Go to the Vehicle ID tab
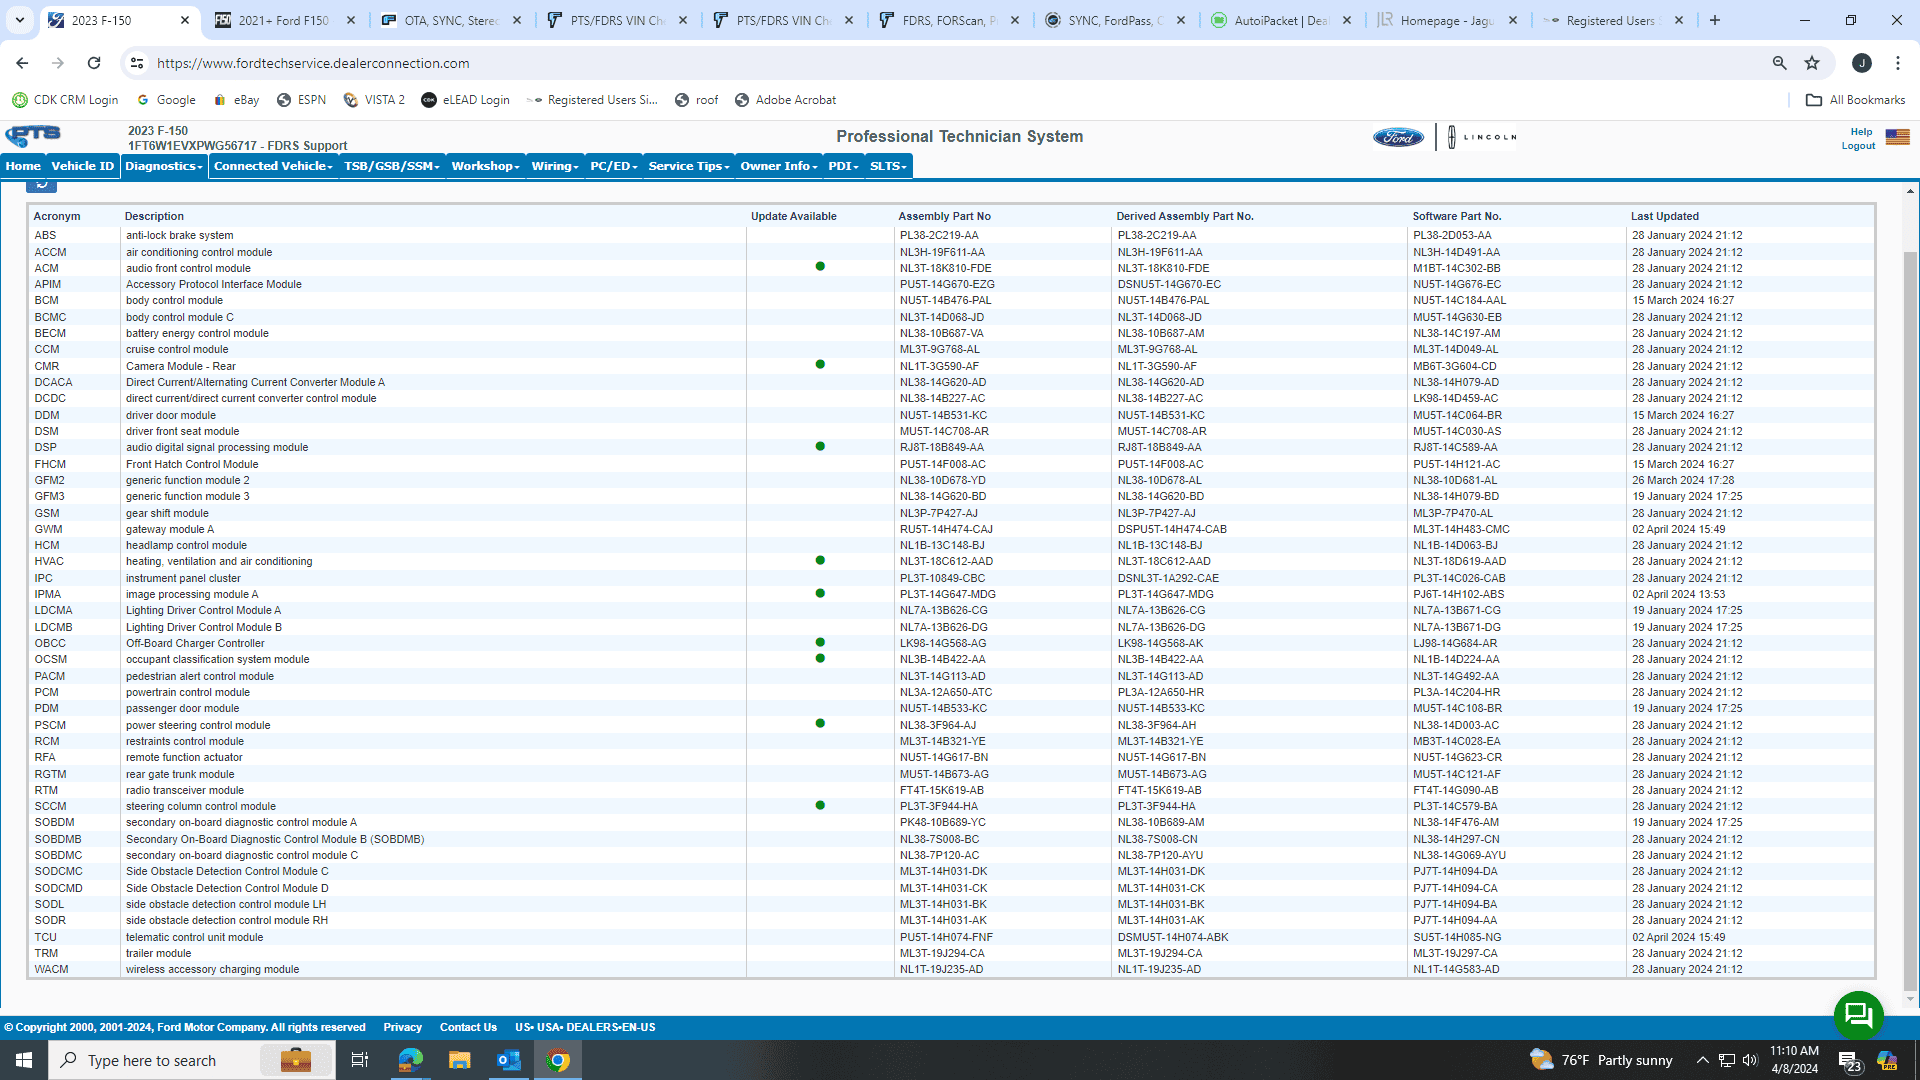Image resolution: width=1920 pixels, height=1080 pixels. tap(82, 166)
